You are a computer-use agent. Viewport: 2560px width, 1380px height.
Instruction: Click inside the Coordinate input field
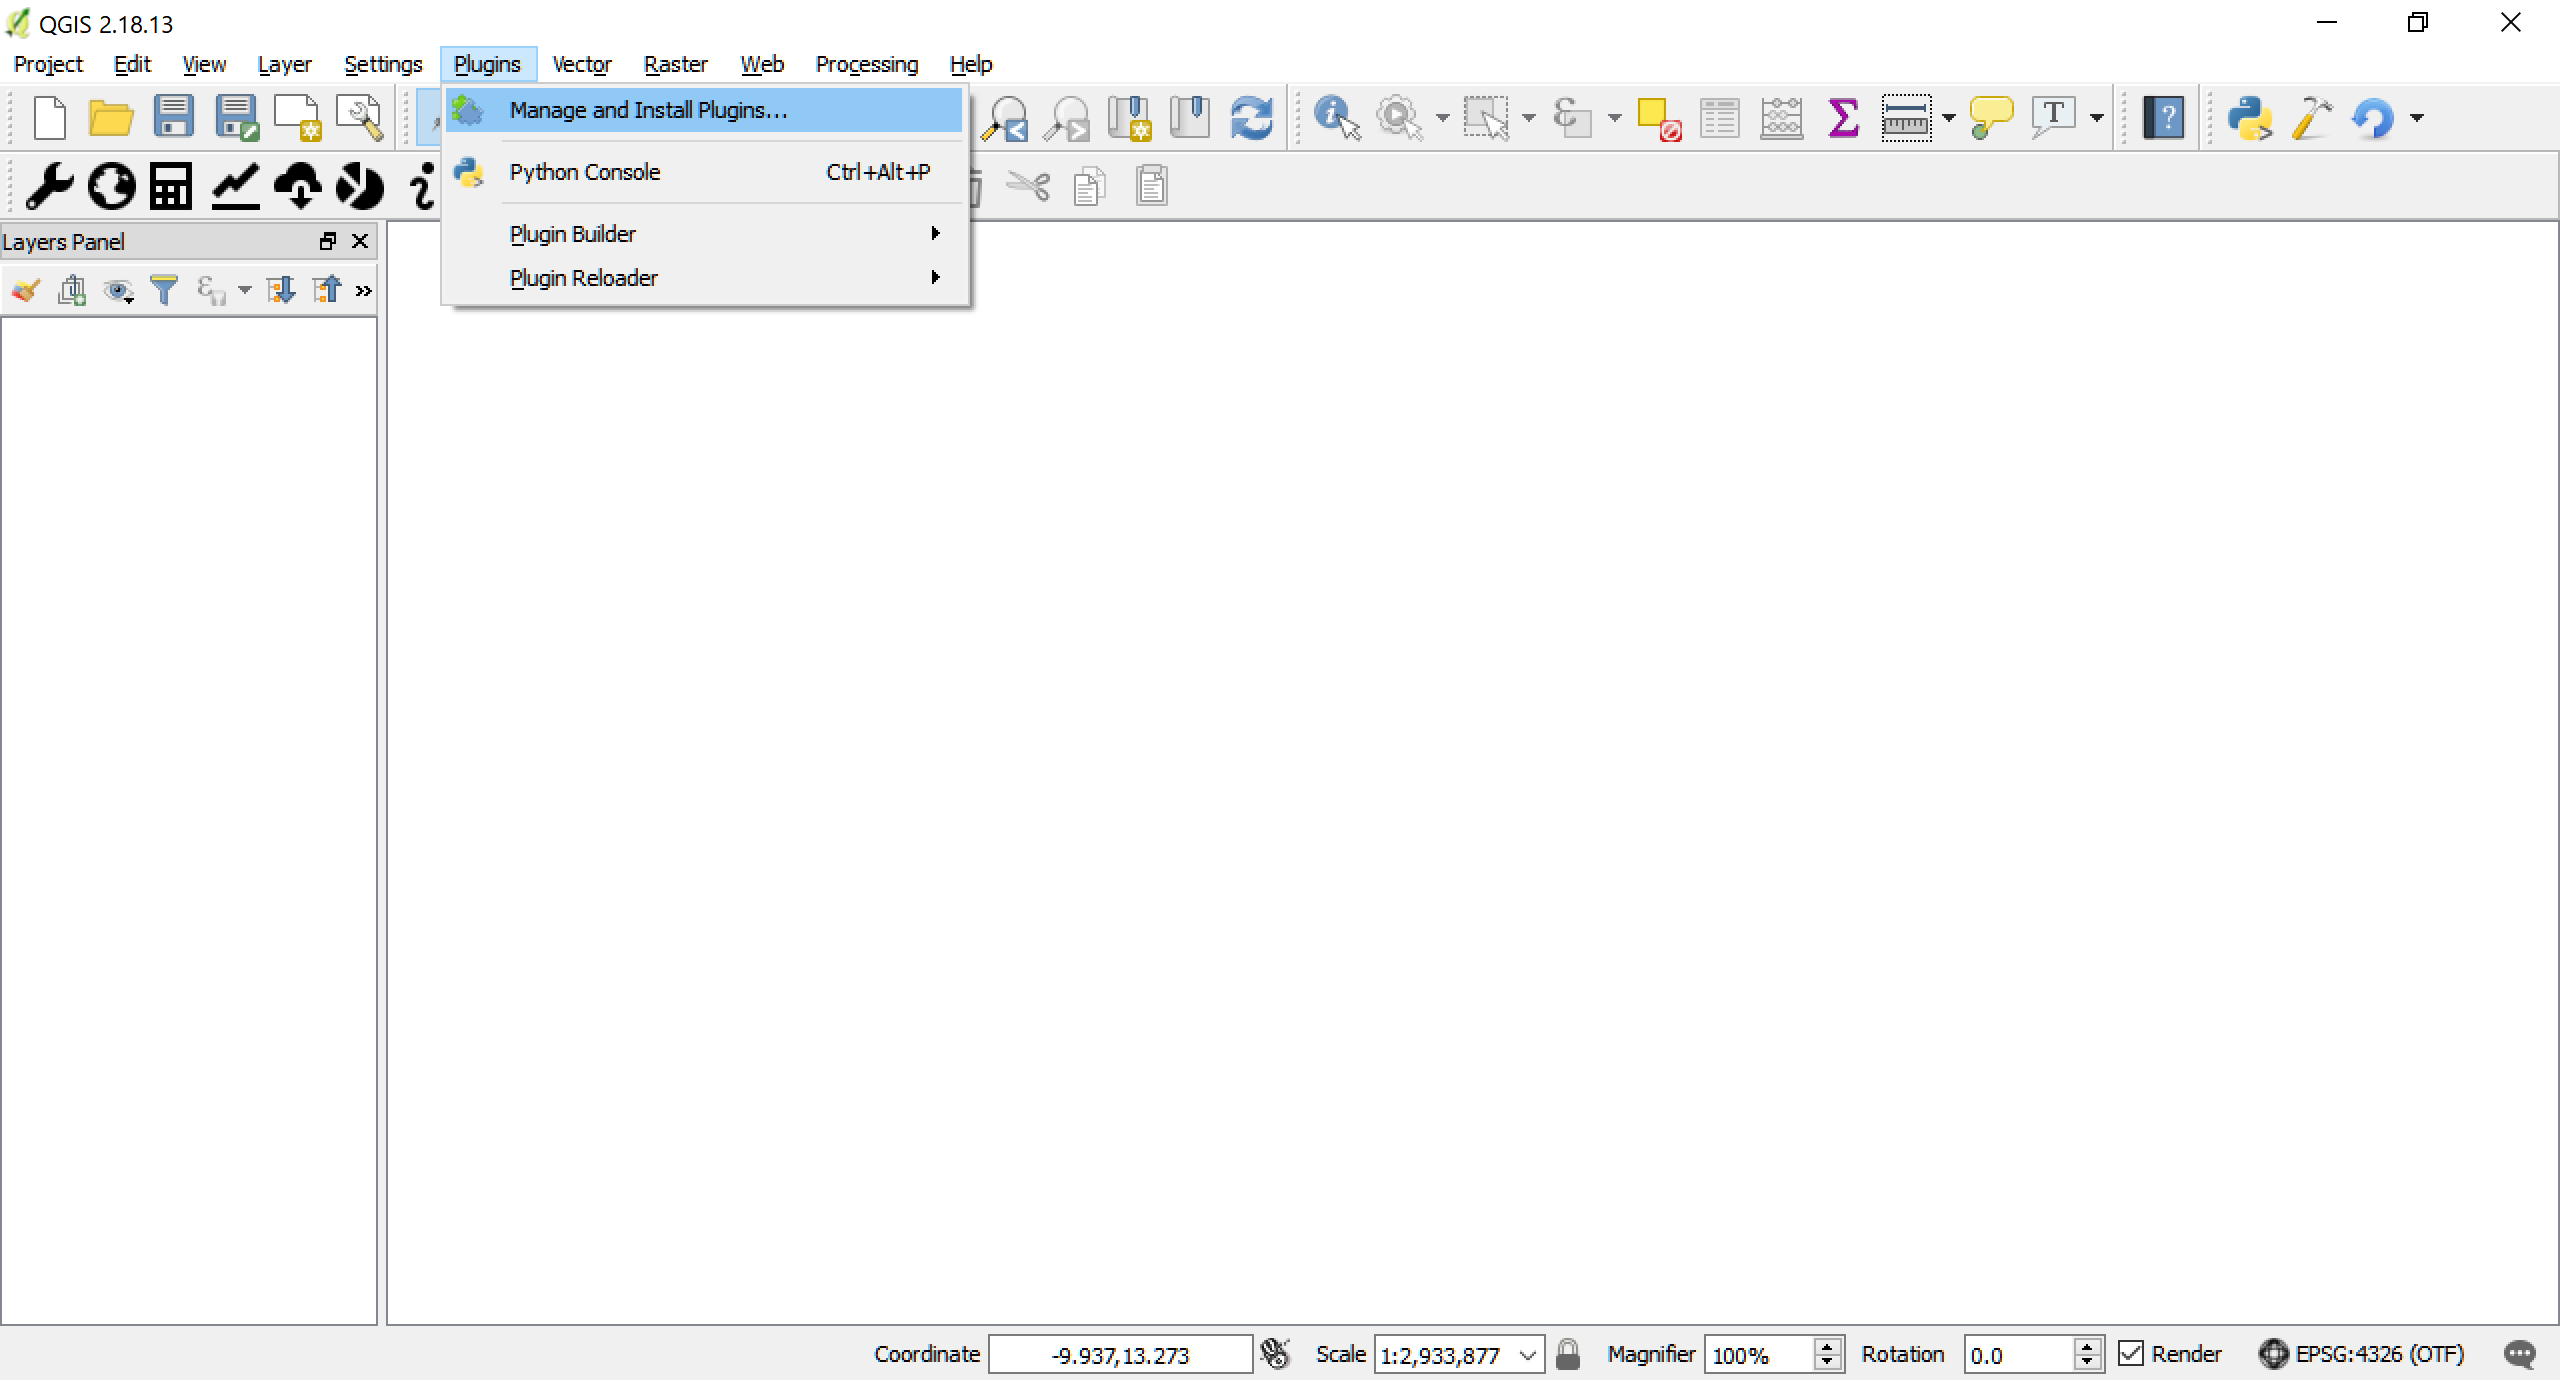click(1119, 1354)
